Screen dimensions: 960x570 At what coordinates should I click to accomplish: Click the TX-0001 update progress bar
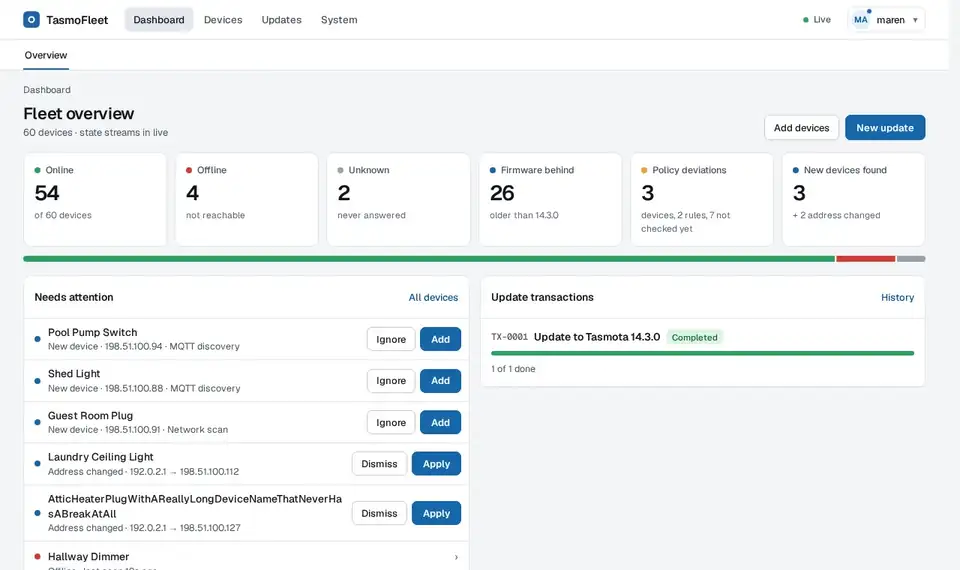(x=702, y=353)
